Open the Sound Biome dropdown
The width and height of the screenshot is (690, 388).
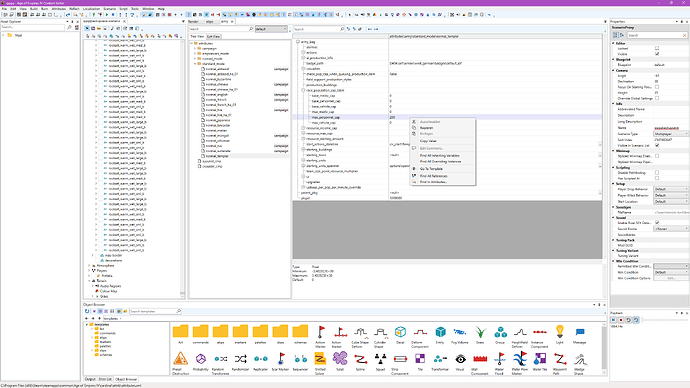click(x=671, y=229)
